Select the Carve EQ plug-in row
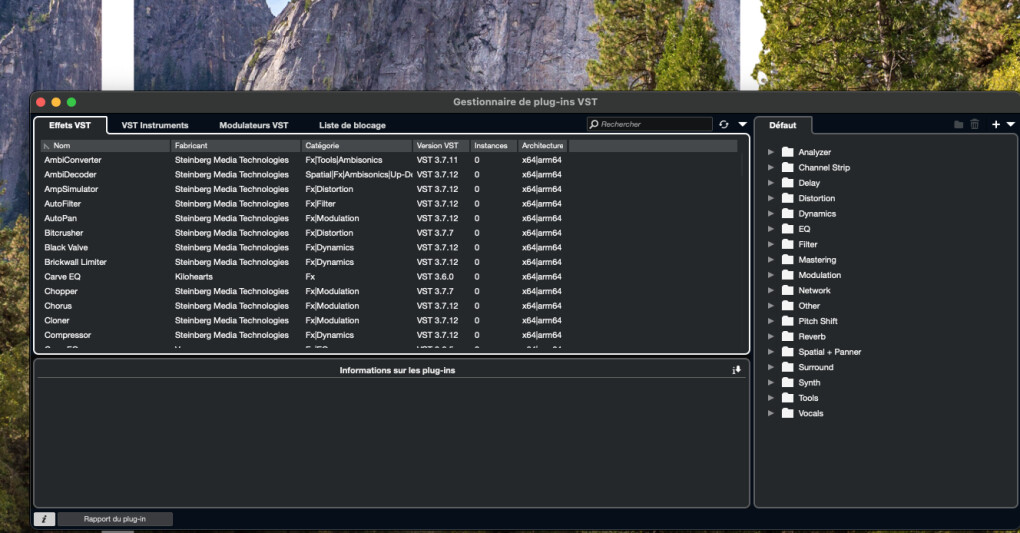This screenshot has width=1020, height=533. (x=389, y=277)
